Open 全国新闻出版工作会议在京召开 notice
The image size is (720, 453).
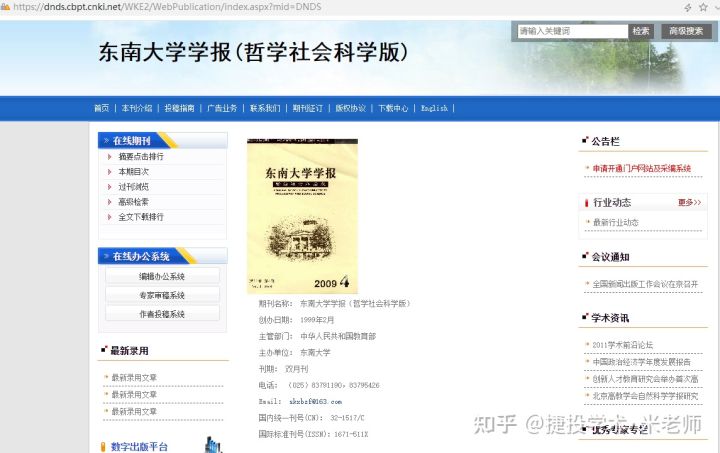click(645, 284)
